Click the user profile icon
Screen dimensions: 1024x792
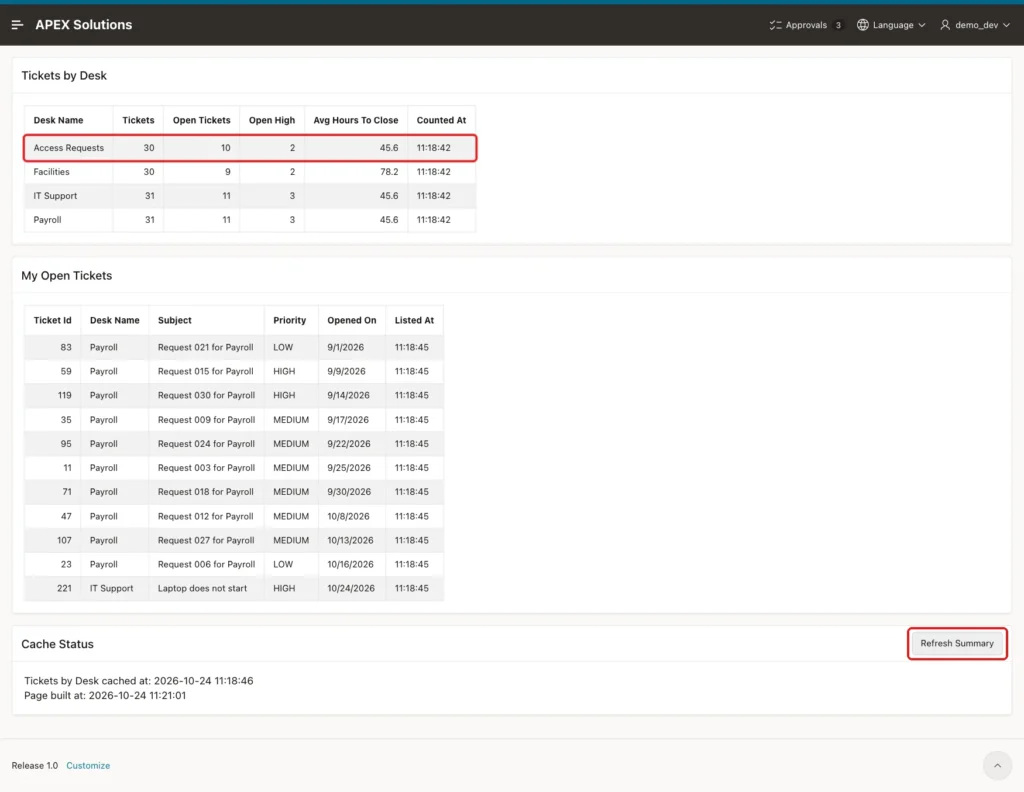tap(945, 25)
